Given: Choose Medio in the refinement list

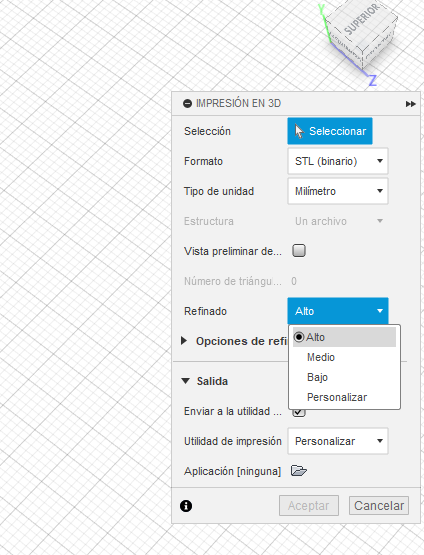Looking at the screenshot, I should 344,357.
